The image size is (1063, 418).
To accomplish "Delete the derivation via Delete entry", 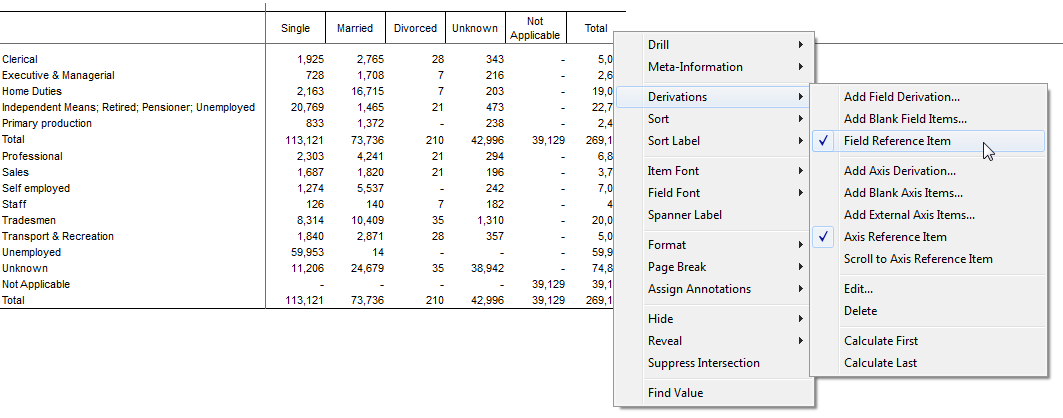I will coord(860,311).
